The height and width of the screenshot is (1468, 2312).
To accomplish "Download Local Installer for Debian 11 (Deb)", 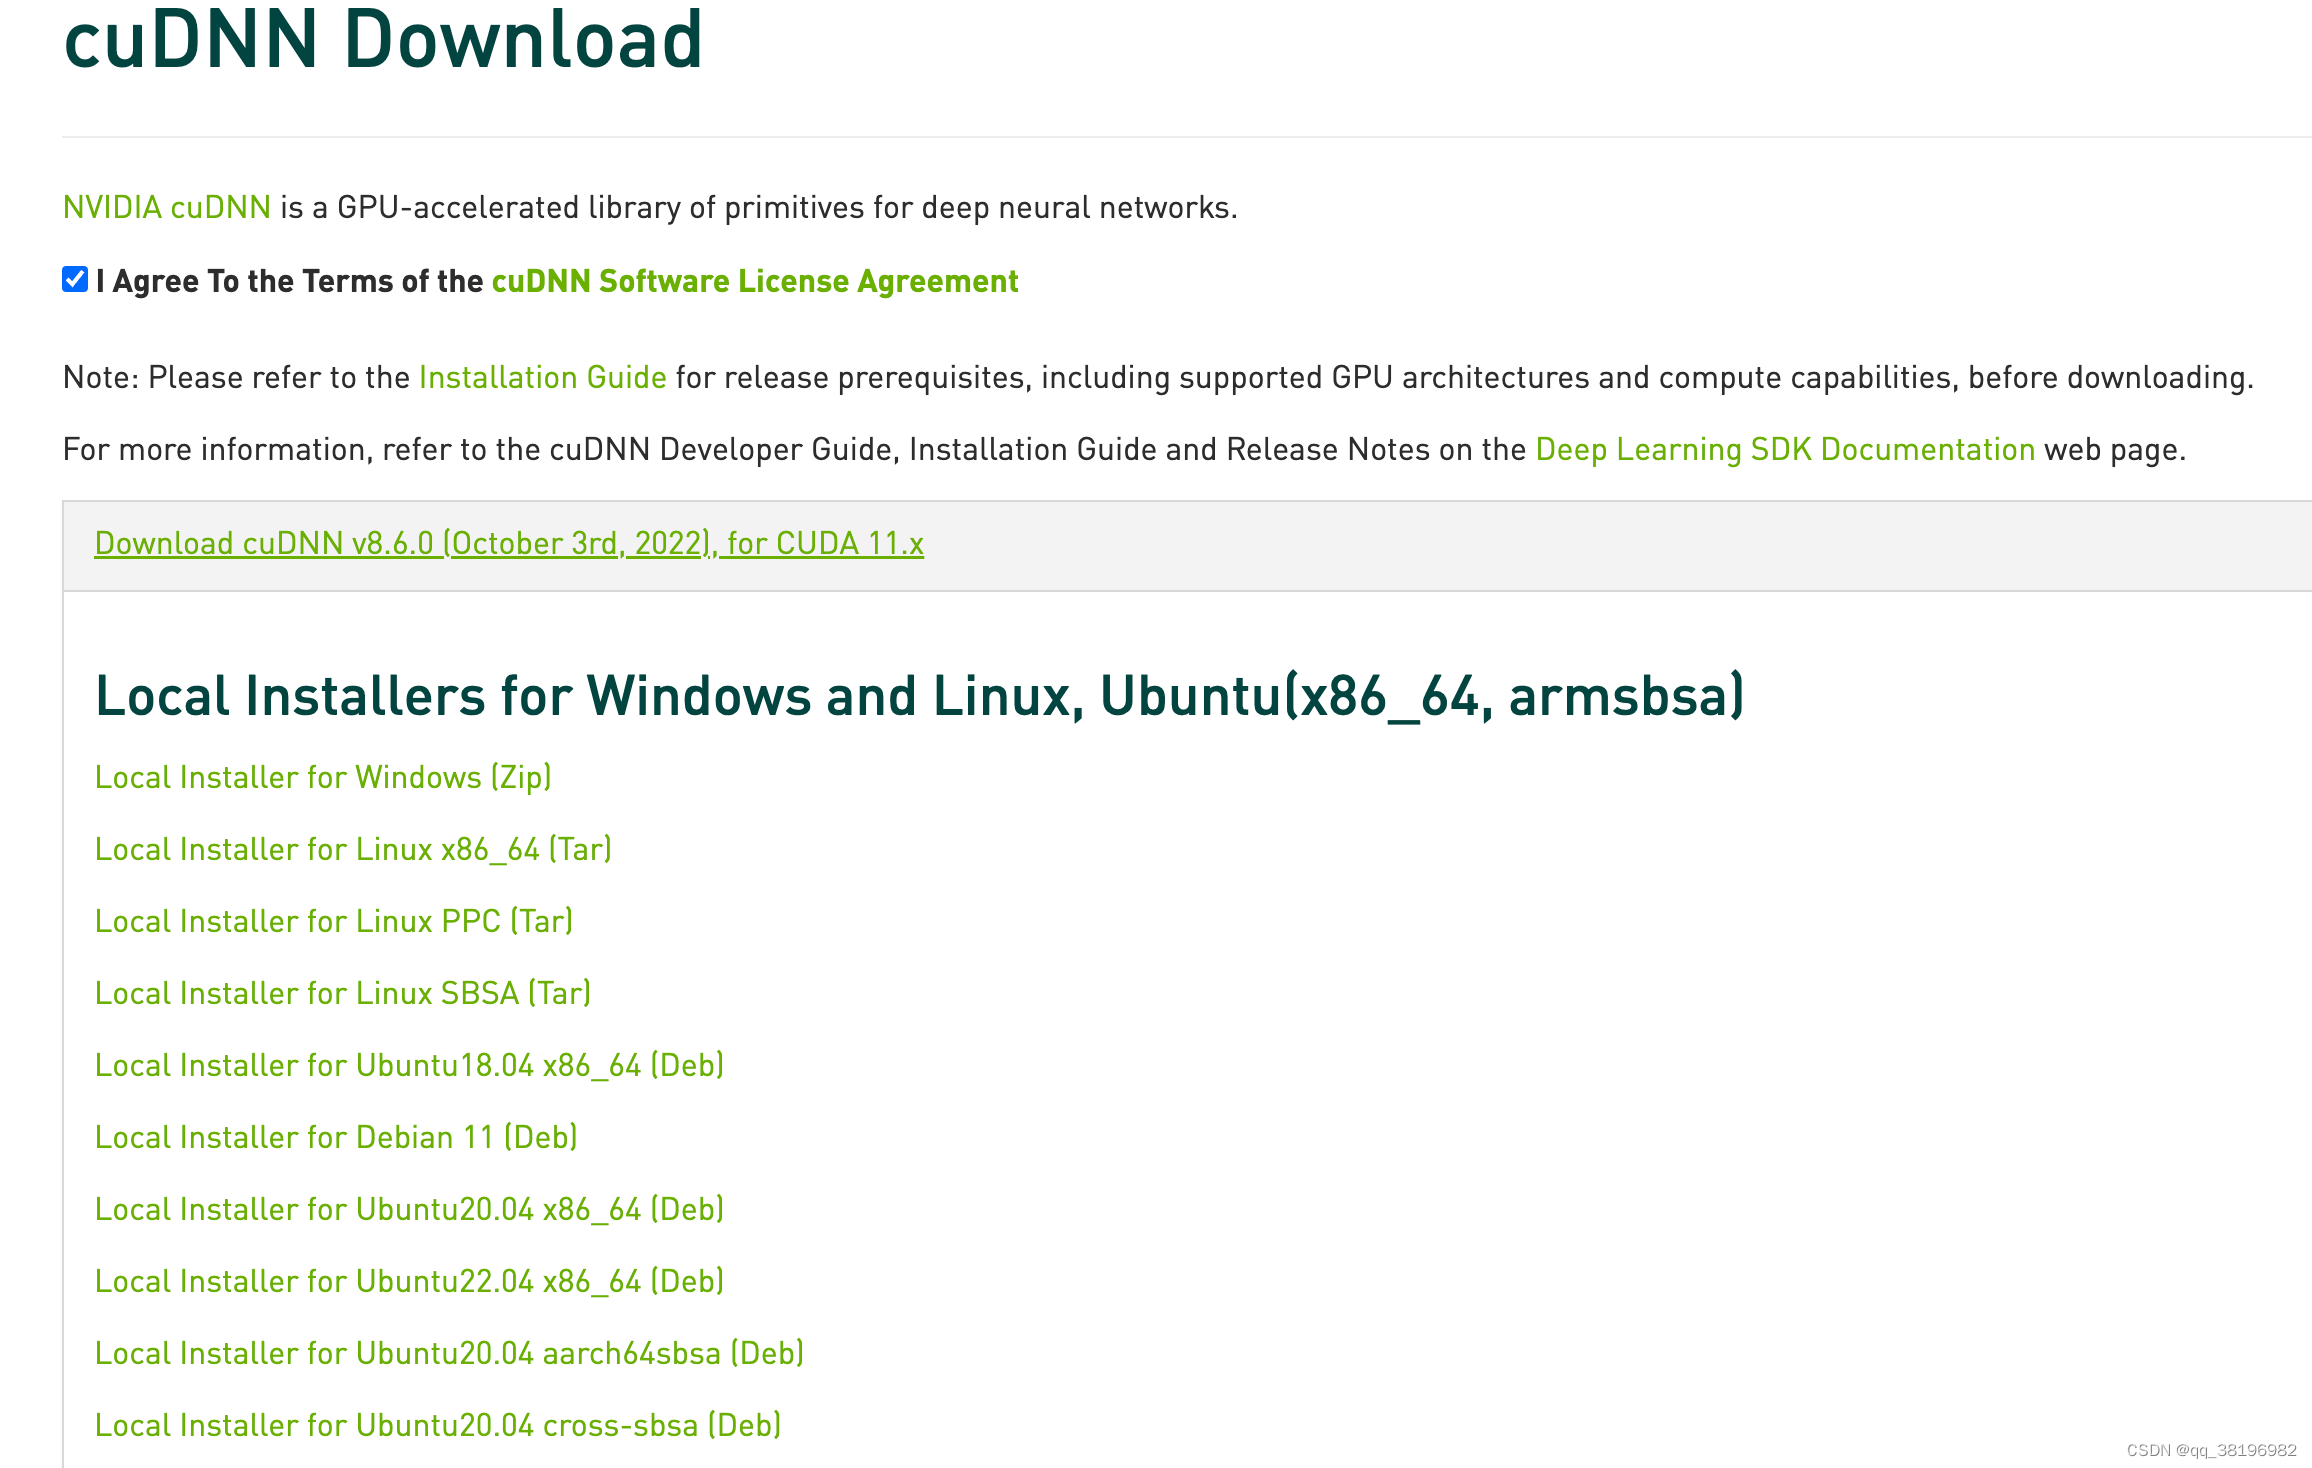I will [336, 1137].
